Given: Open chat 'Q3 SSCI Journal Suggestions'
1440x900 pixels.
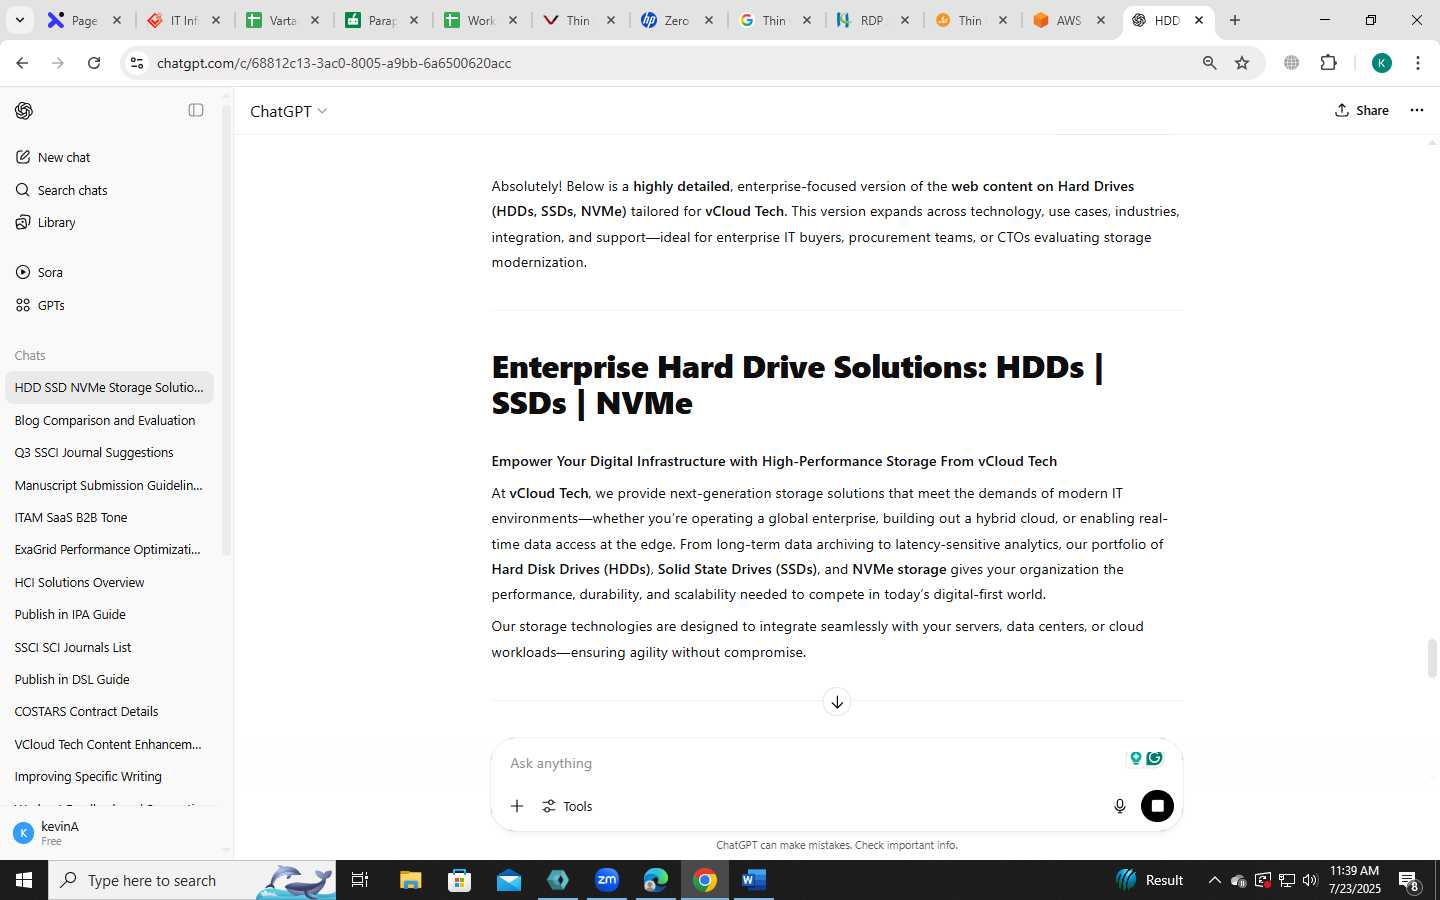Looking at the screenshot, I should point(110,452).
